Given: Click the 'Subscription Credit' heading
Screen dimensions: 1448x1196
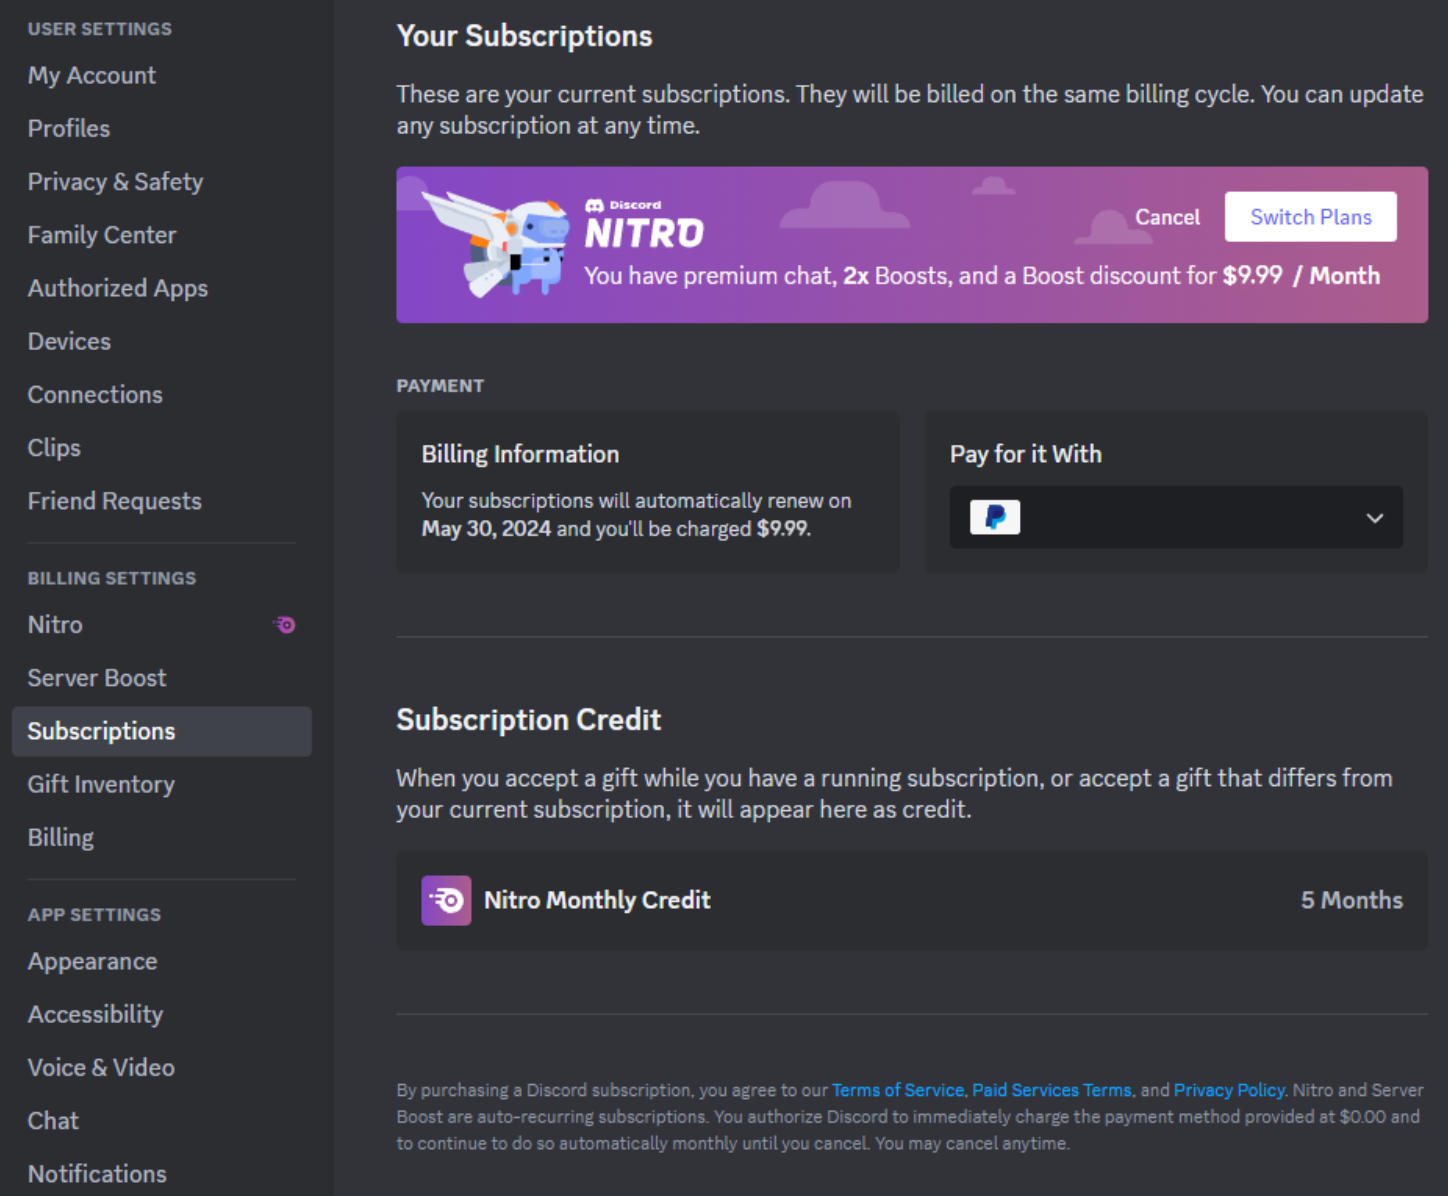Looking at the screenshot, I should tap(529, 720).
